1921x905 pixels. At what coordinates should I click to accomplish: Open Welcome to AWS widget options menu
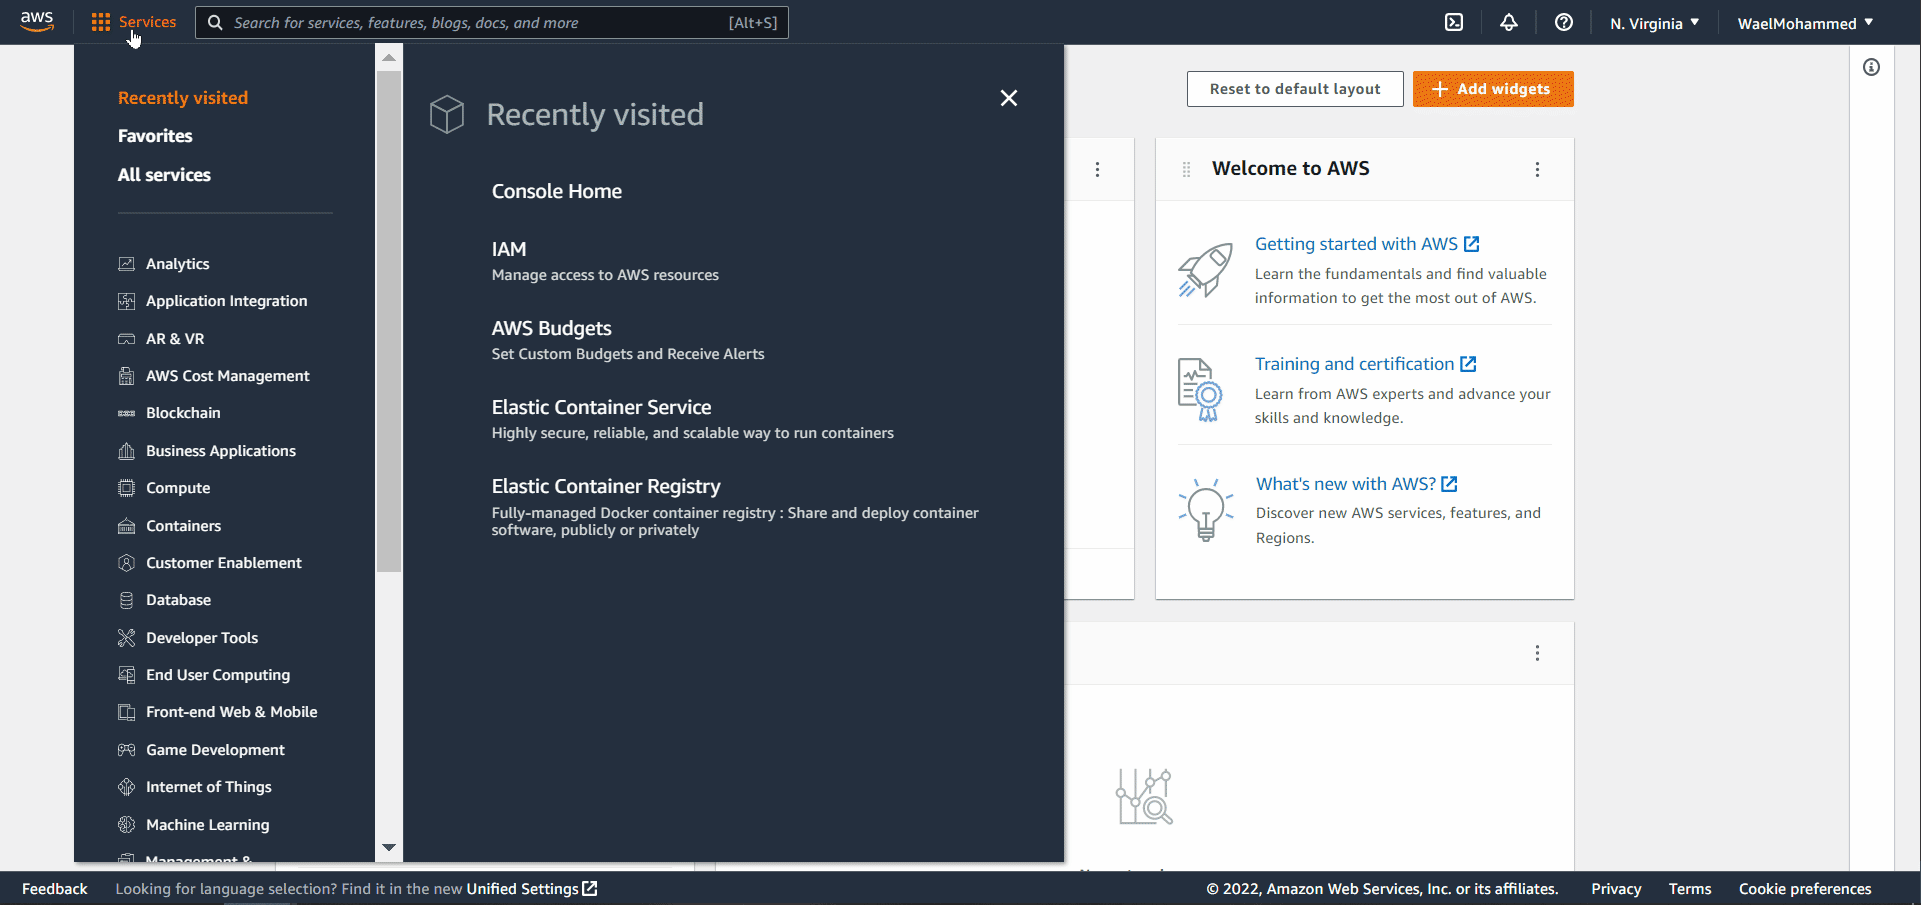tap(1537, 170)
